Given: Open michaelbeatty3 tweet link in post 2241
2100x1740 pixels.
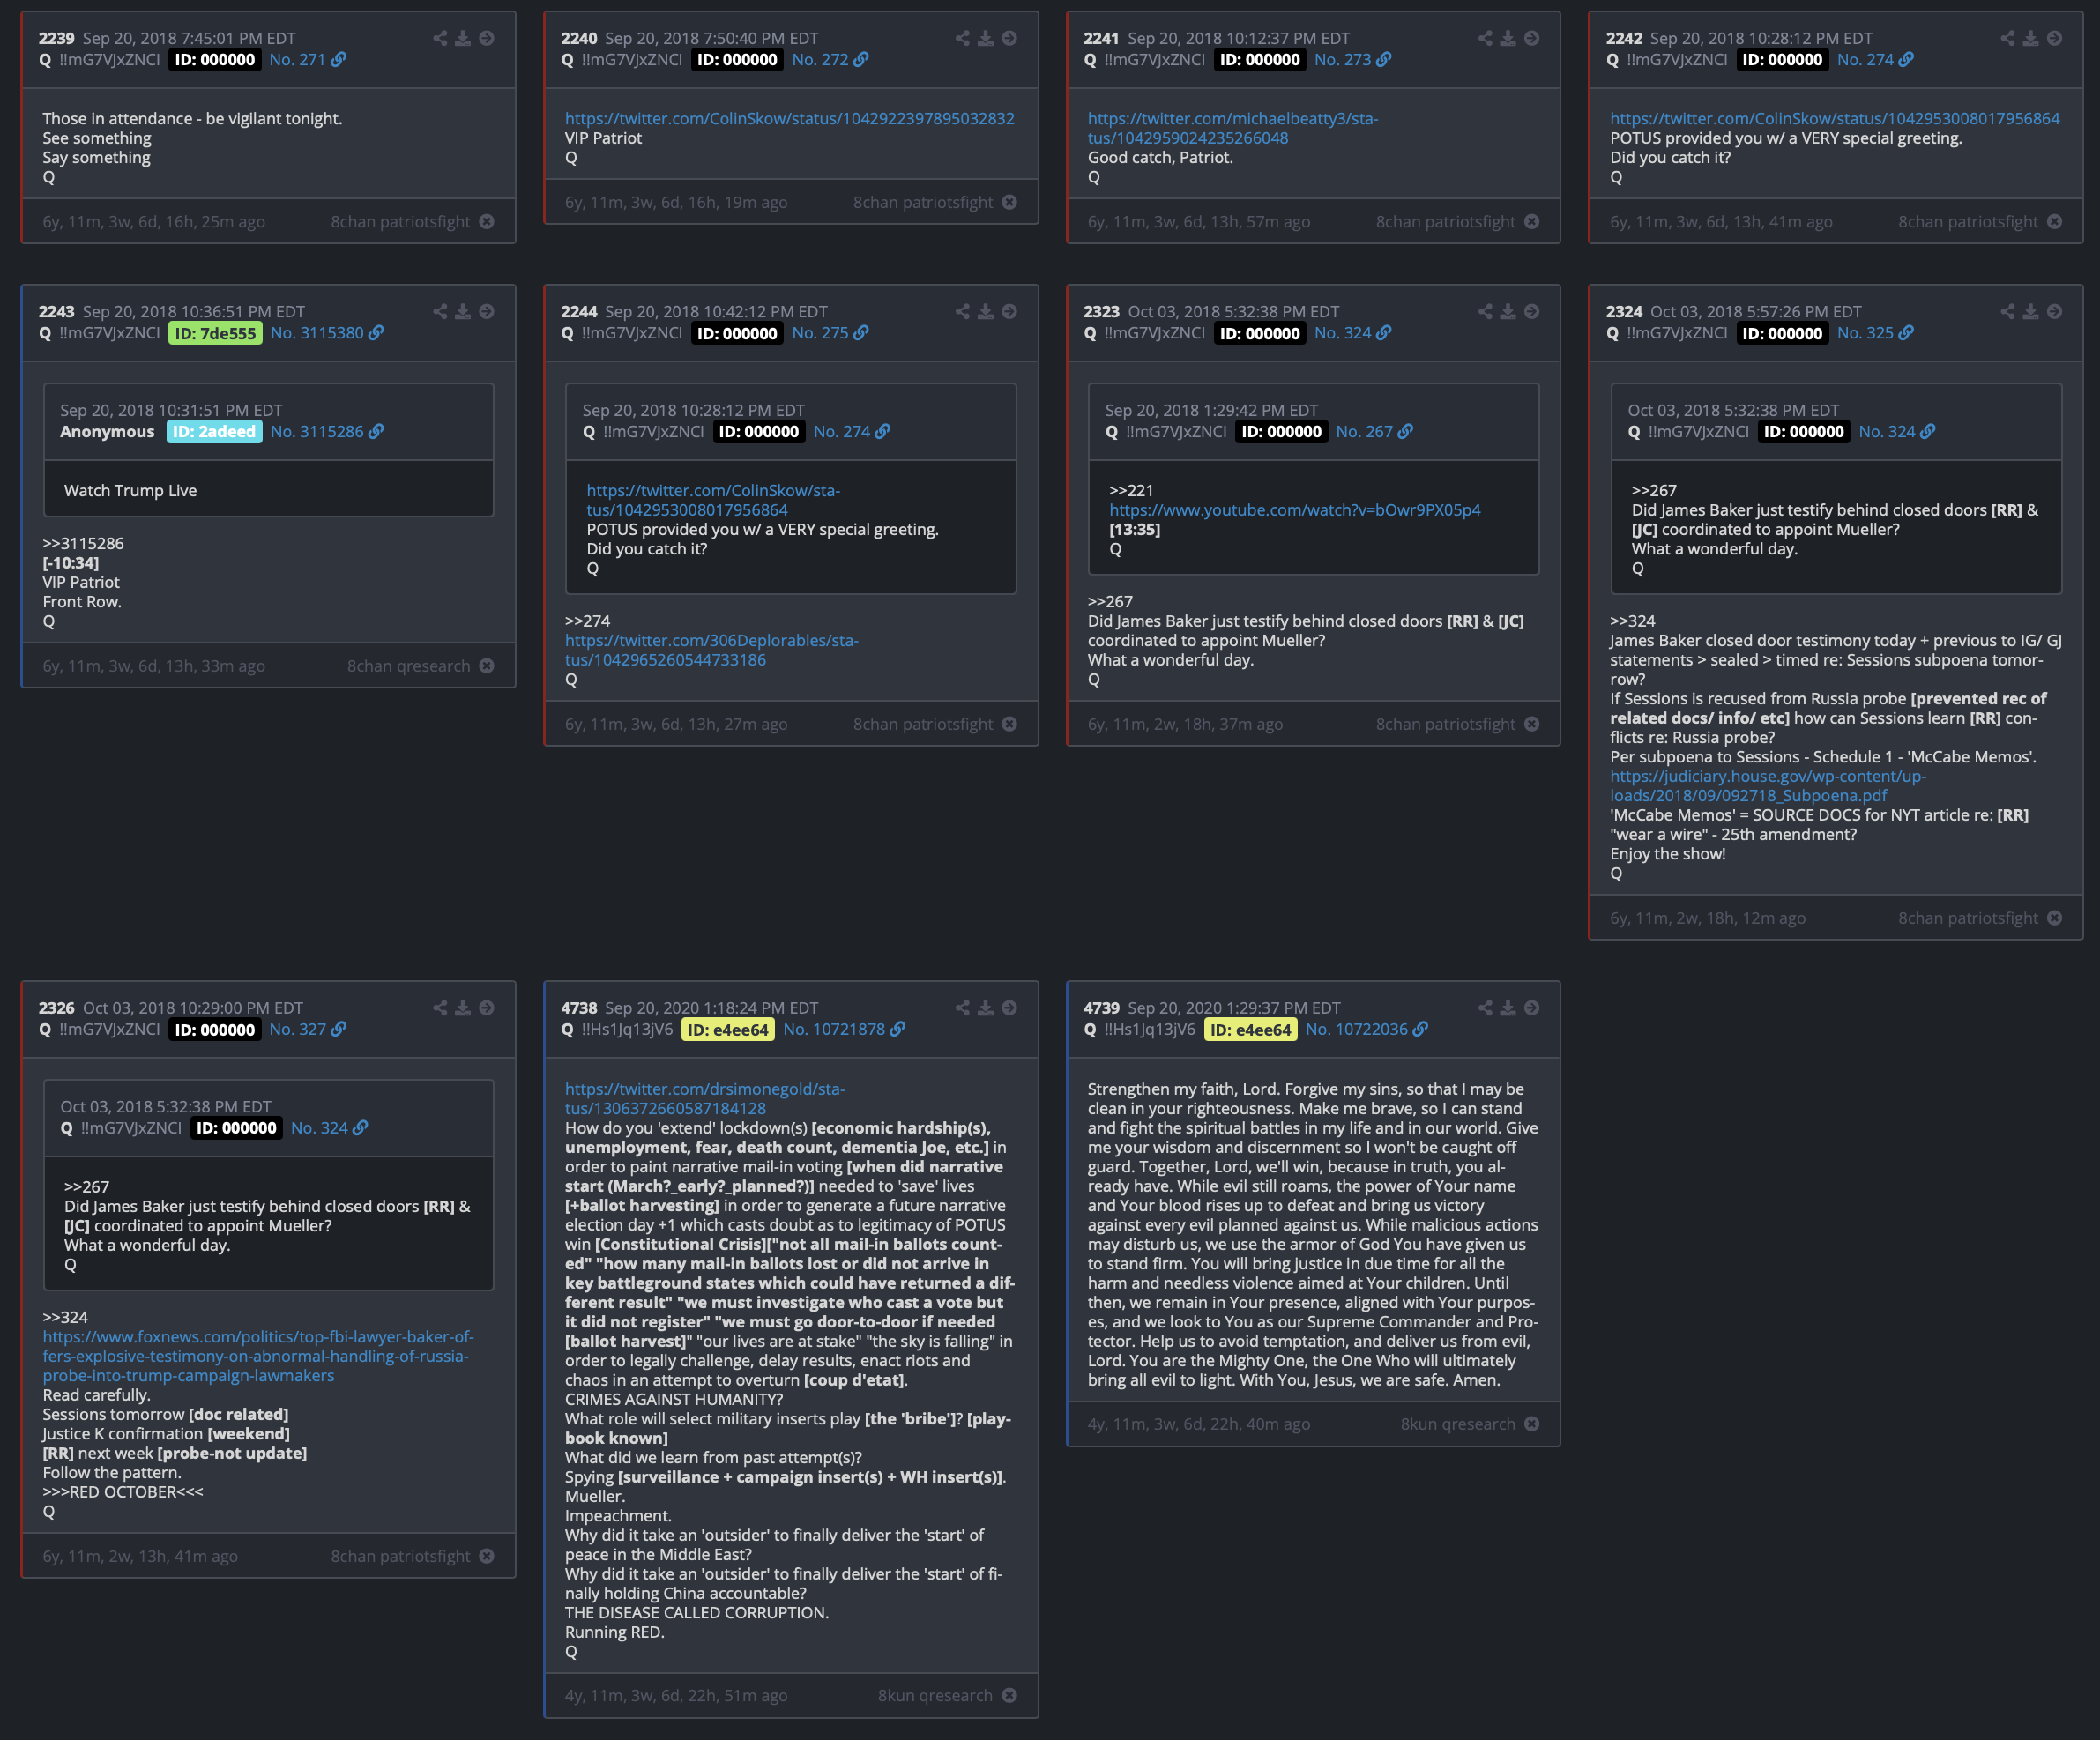Looking at the screenshot, I should point(1233,128).
